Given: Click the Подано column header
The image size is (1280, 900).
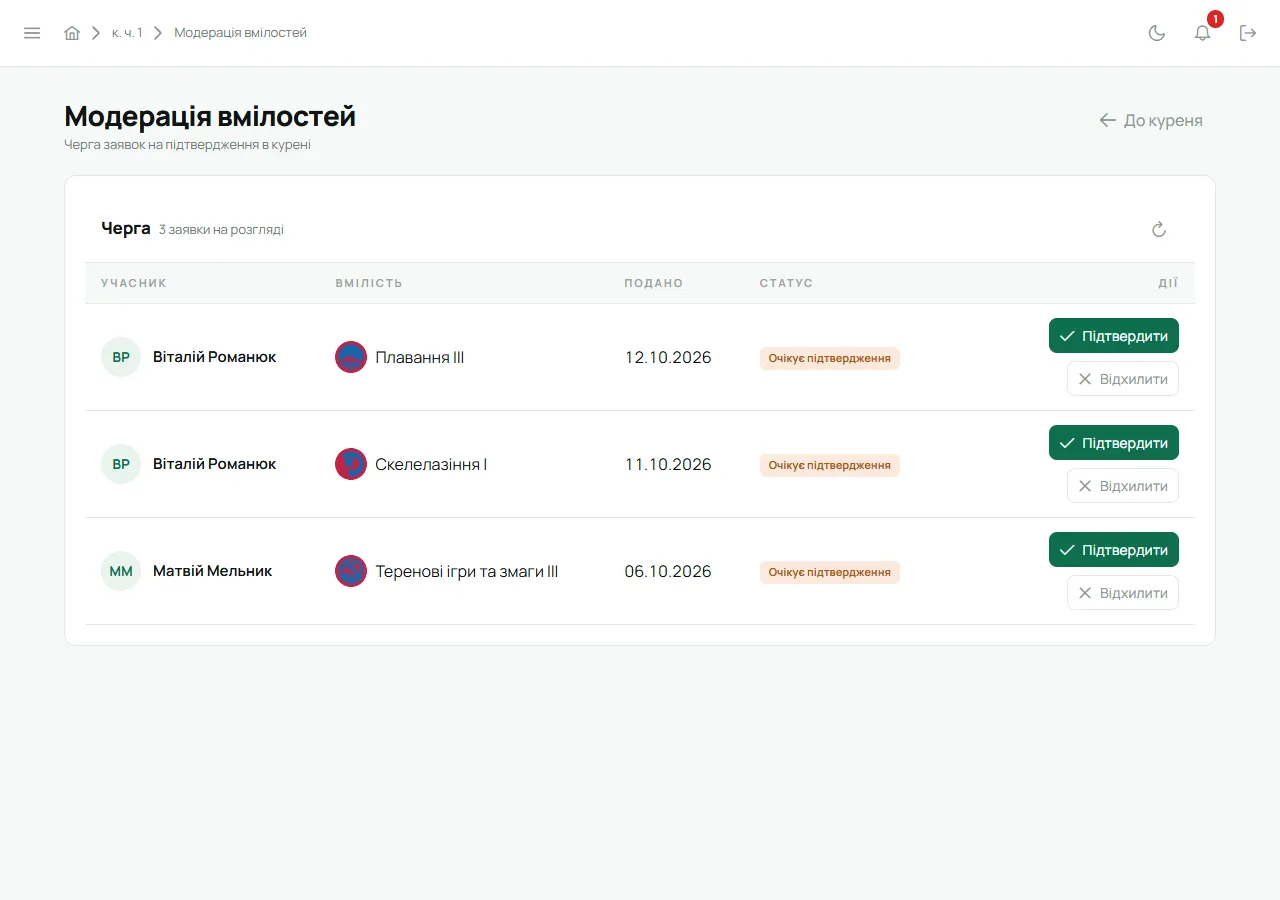Looking at the screenshot, I should pos(654,283).
